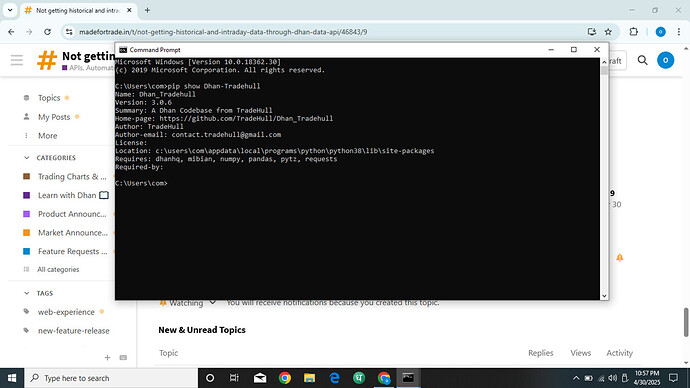Reload the page with refresh icon

pos(47,32)
